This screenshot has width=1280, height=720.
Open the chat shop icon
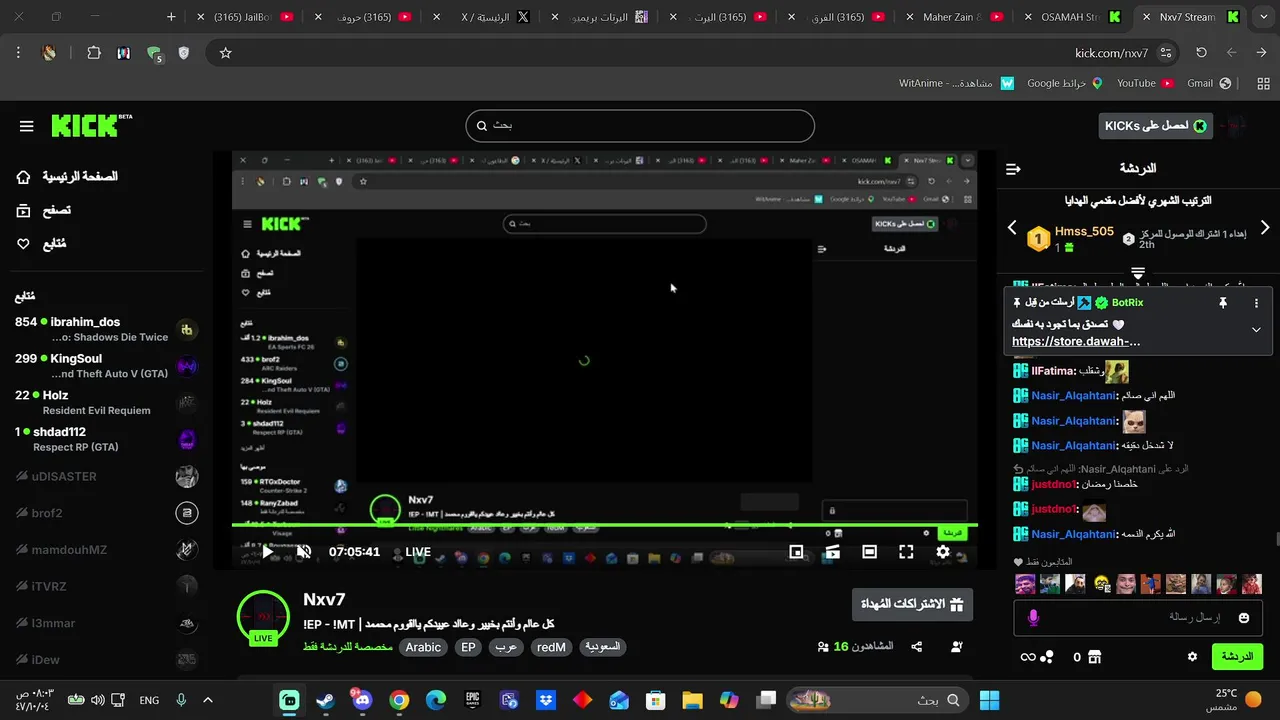pyautogui.click(x=1094, y=657)
